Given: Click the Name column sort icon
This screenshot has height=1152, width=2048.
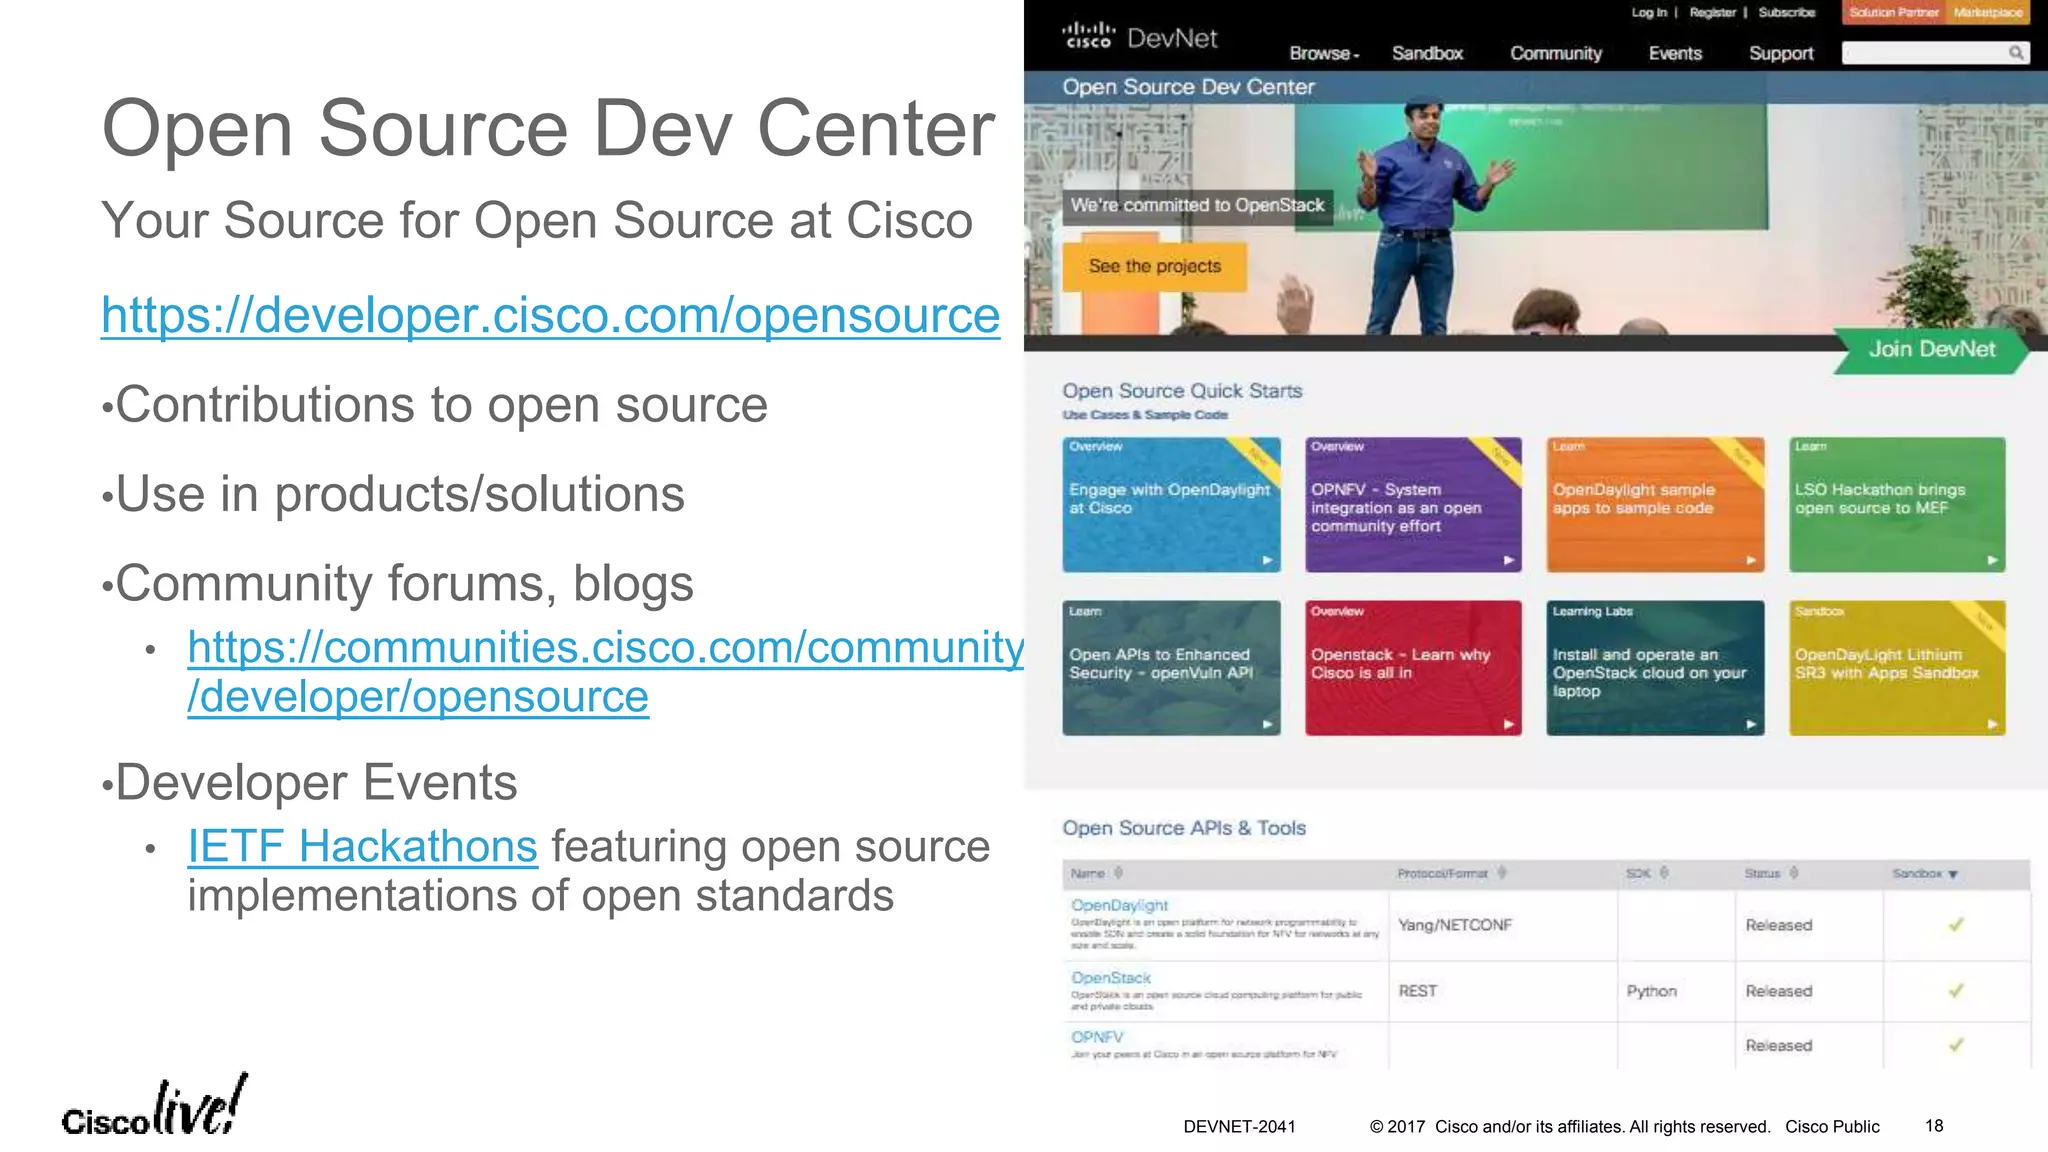Looking at the screenshot, I should [x=1119, y=873].
